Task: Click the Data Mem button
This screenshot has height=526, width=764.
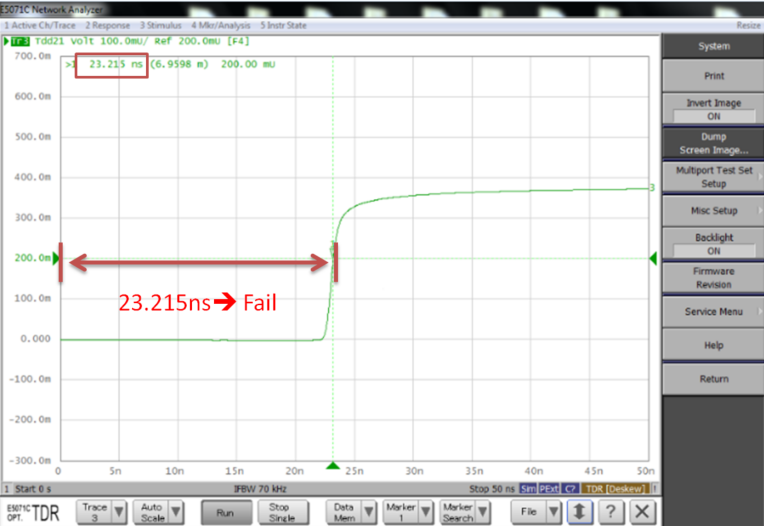Action: [x=344, y=512]
